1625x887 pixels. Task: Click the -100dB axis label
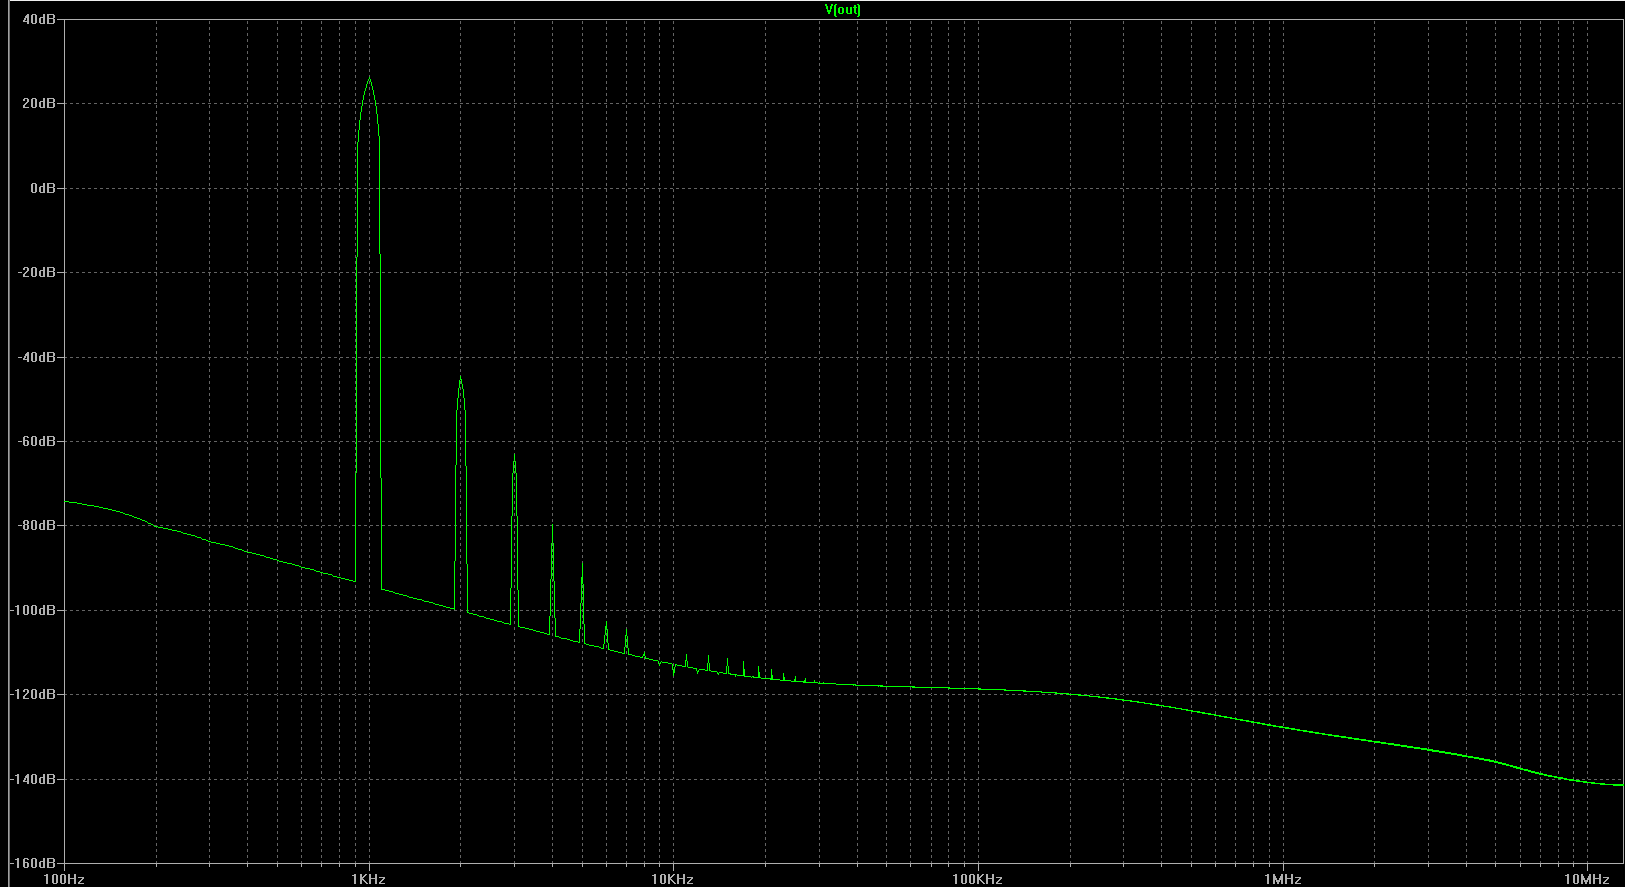click(x=33, y=610)
